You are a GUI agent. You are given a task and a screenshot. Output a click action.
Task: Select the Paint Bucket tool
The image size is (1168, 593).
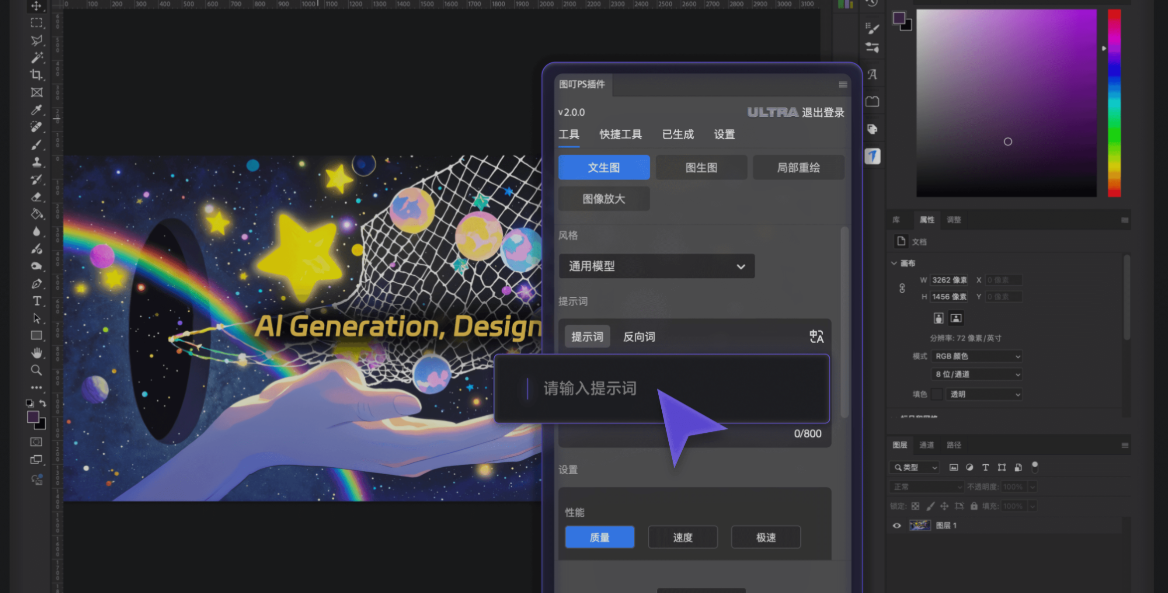pos(36,214)
